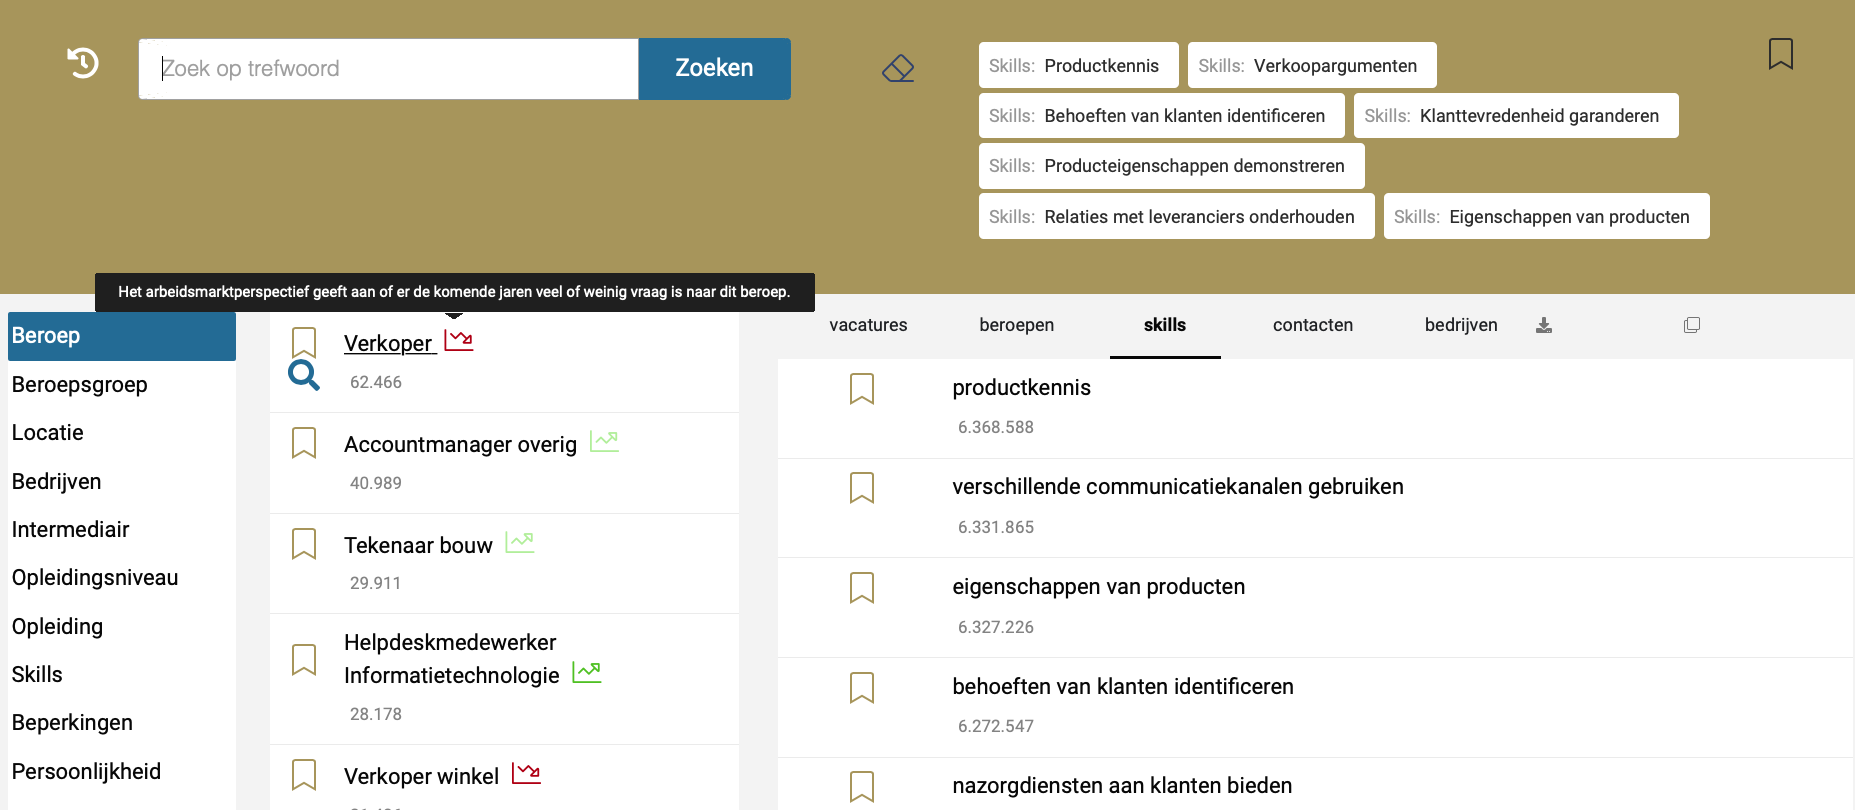Click the search history clock icon
Image resolution: width=1855 pixels, height=810 pixels.
pos(83,63)
